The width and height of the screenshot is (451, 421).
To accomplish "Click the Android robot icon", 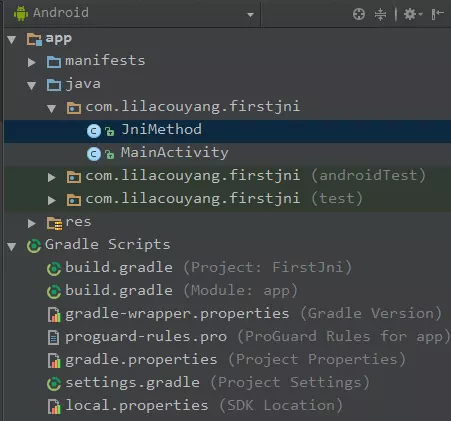I will click(x=21, y=13).
